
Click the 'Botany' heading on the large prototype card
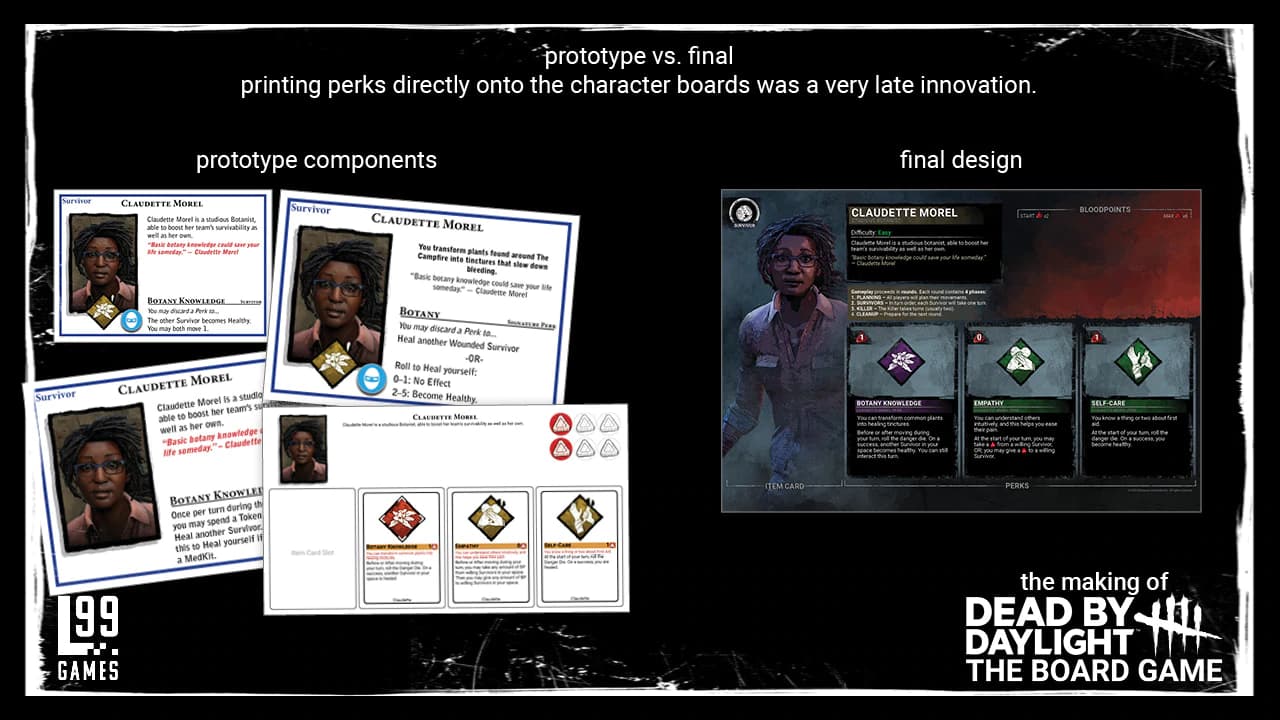(420, 314)
